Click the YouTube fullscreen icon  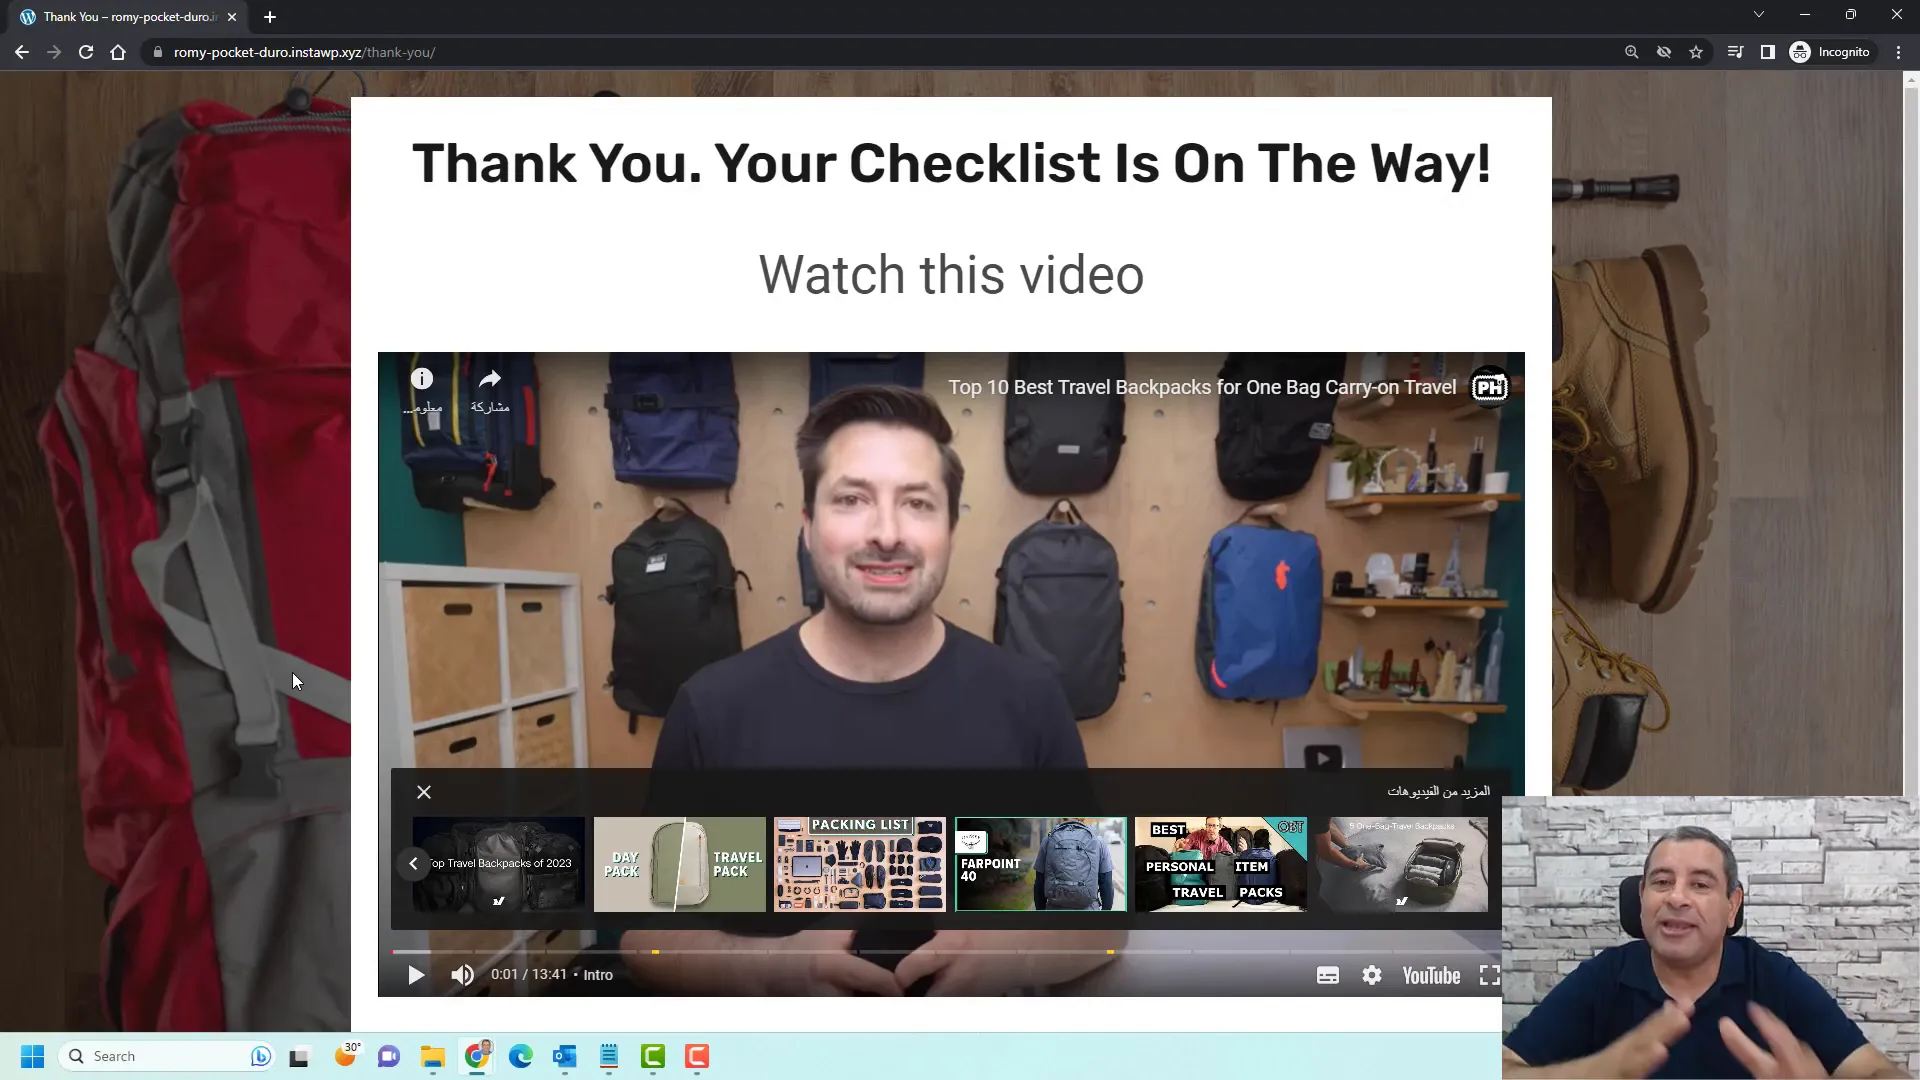(1489, 973)
